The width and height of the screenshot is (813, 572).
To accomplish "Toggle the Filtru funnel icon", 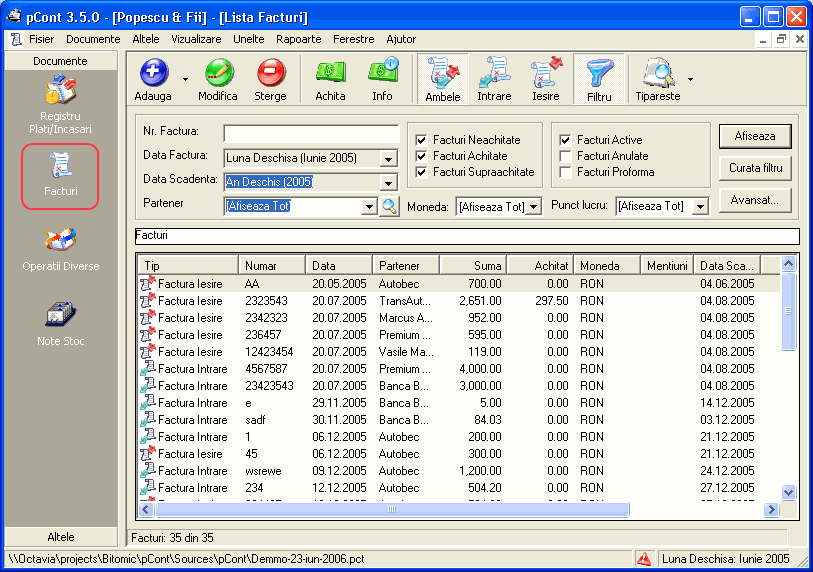I will tap(599, 73).
